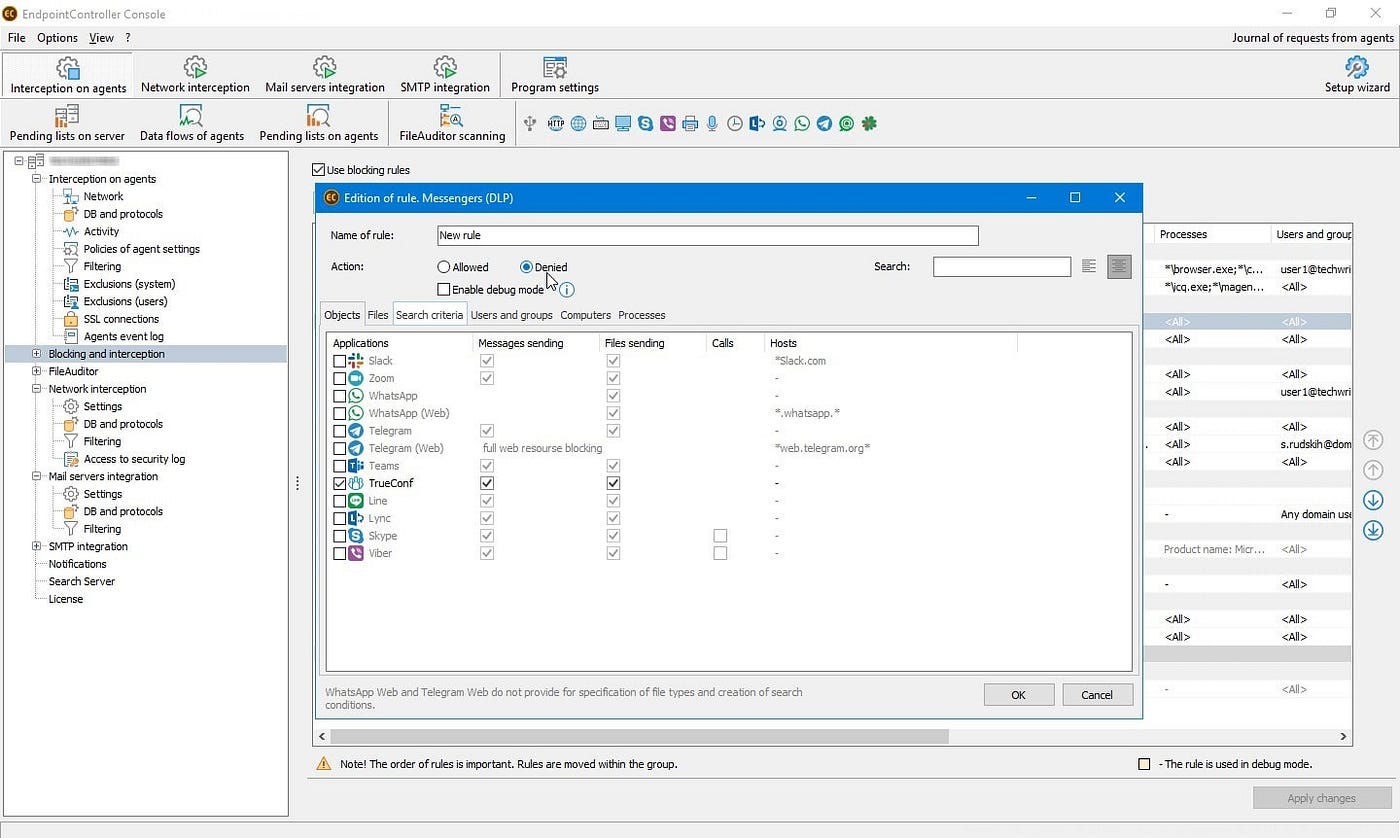Viewport: 1400px width, 838px height.
Task: Move rule down one position arrow
Action: click(1373, 500)
